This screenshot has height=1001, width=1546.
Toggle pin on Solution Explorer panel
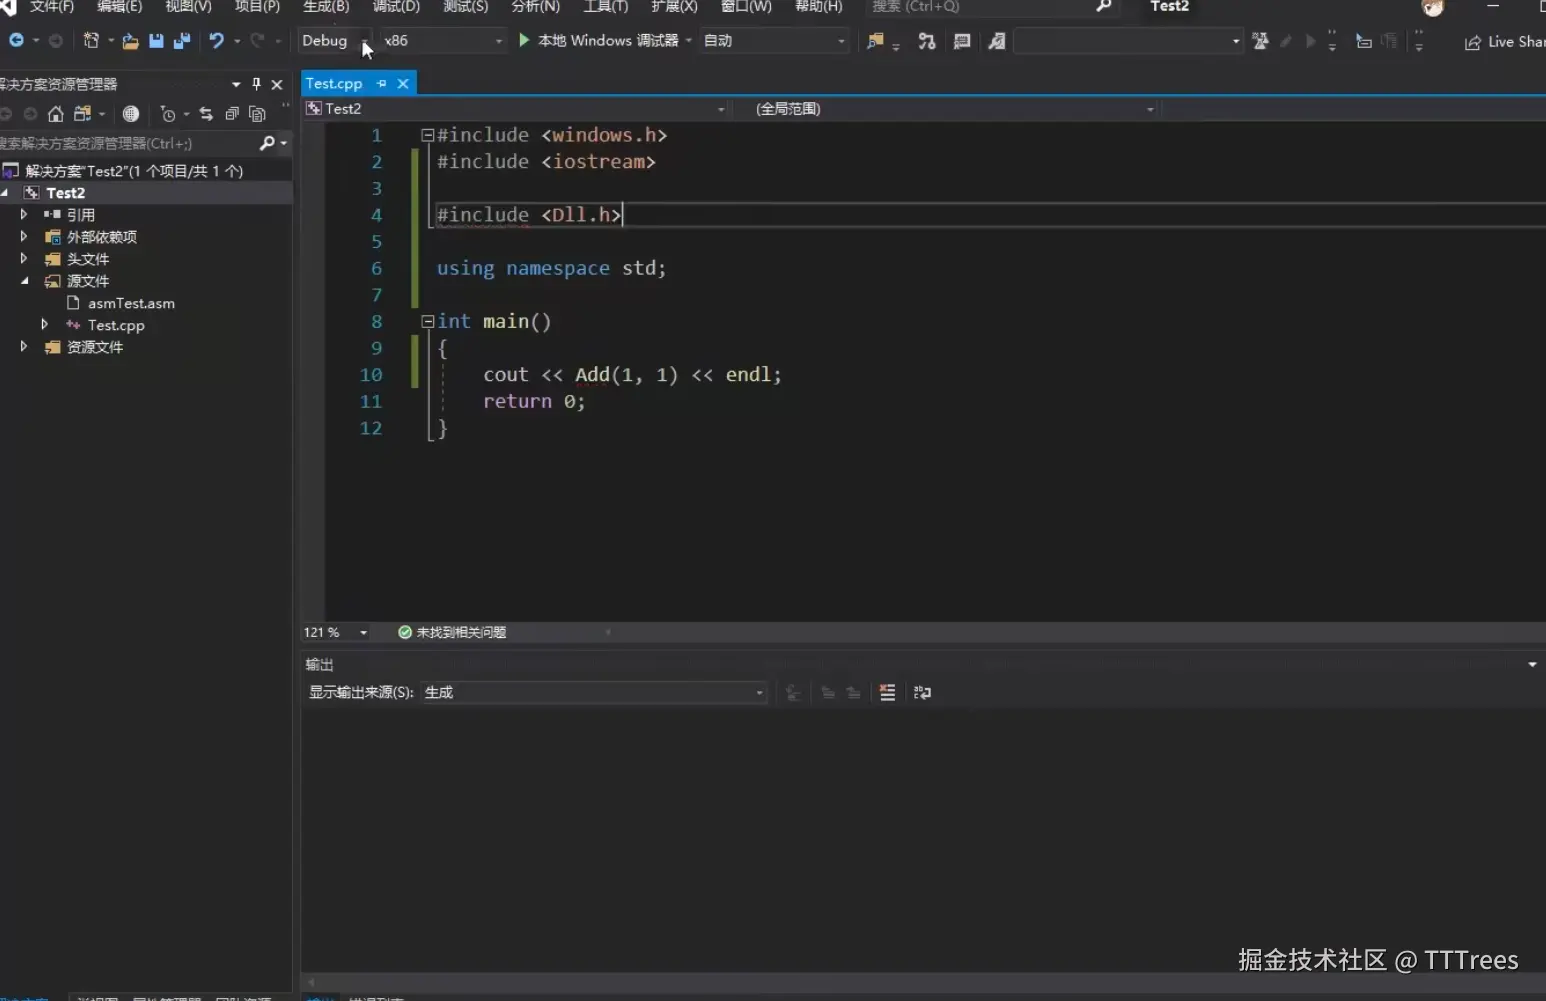pyautogui.click(x=256, y=84)
